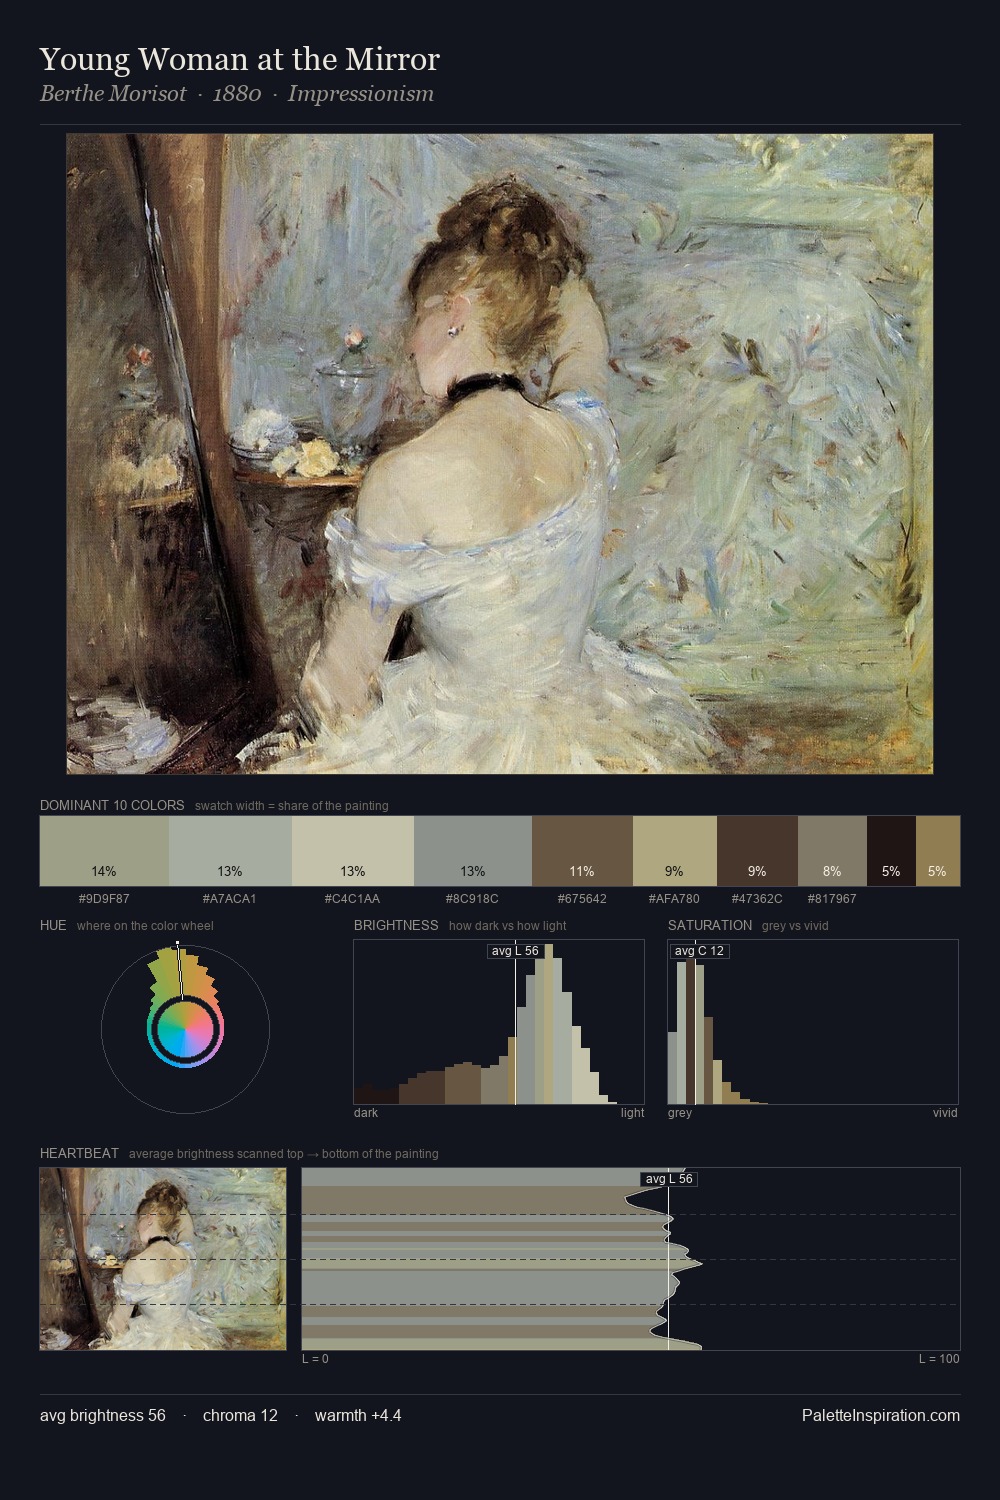Choose the 9% khaki swatch #AFA780
The height and width of the screenshot is (1500, 1000).
coord(675,851)
